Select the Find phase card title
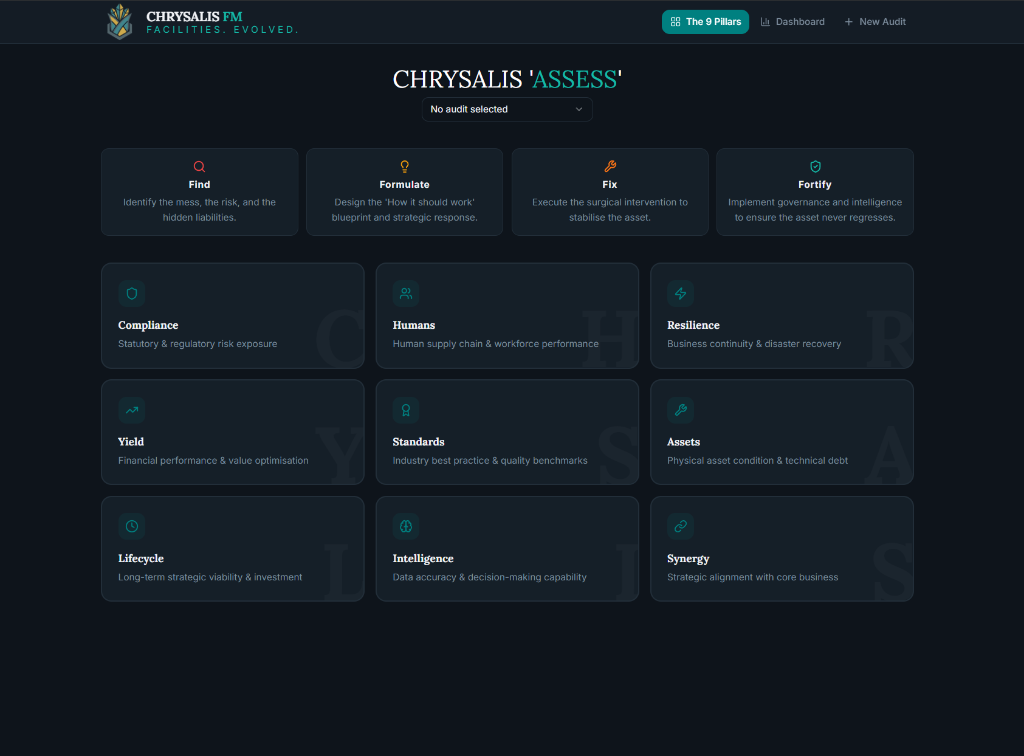Screen dimensions: 1024x756 (199, 185)
